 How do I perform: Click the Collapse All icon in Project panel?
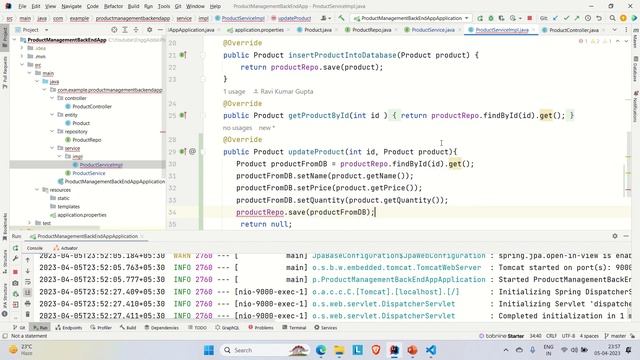tap(136, 30)
